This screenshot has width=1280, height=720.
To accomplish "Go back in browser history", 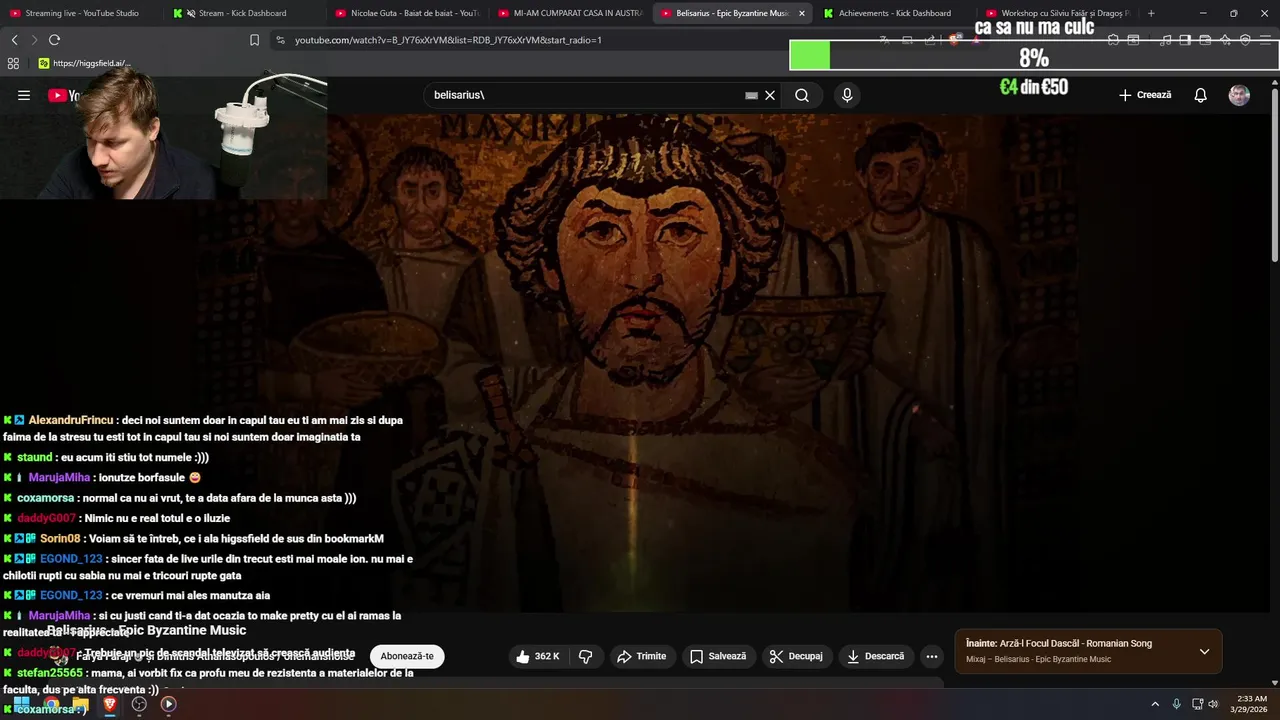I will 14,40.
